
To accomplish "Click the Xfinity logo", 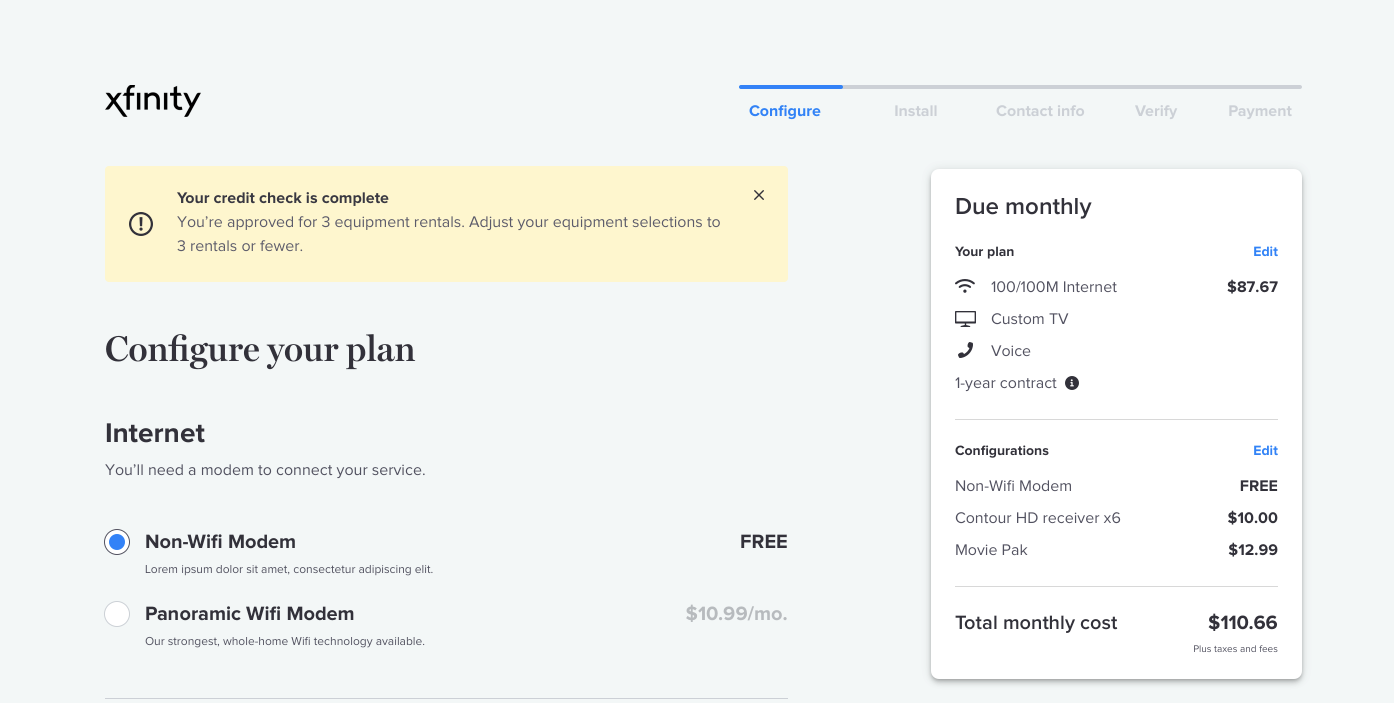I will (x=153, y=101).
